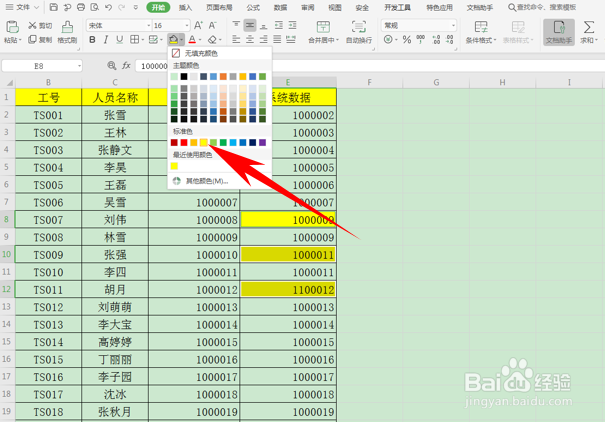
Task: Open the number format 常规 dropdown
Action: tap(453, 25)
